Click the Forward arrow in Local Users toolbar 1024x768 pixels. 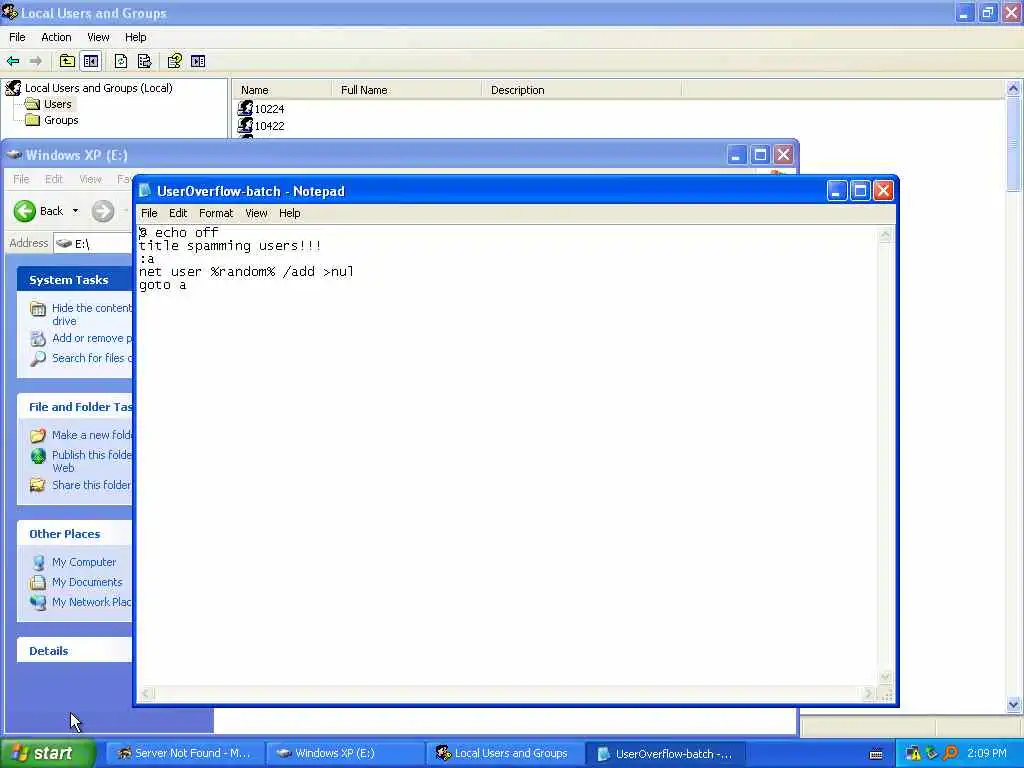pyautogui.click(x=36, y=61)
